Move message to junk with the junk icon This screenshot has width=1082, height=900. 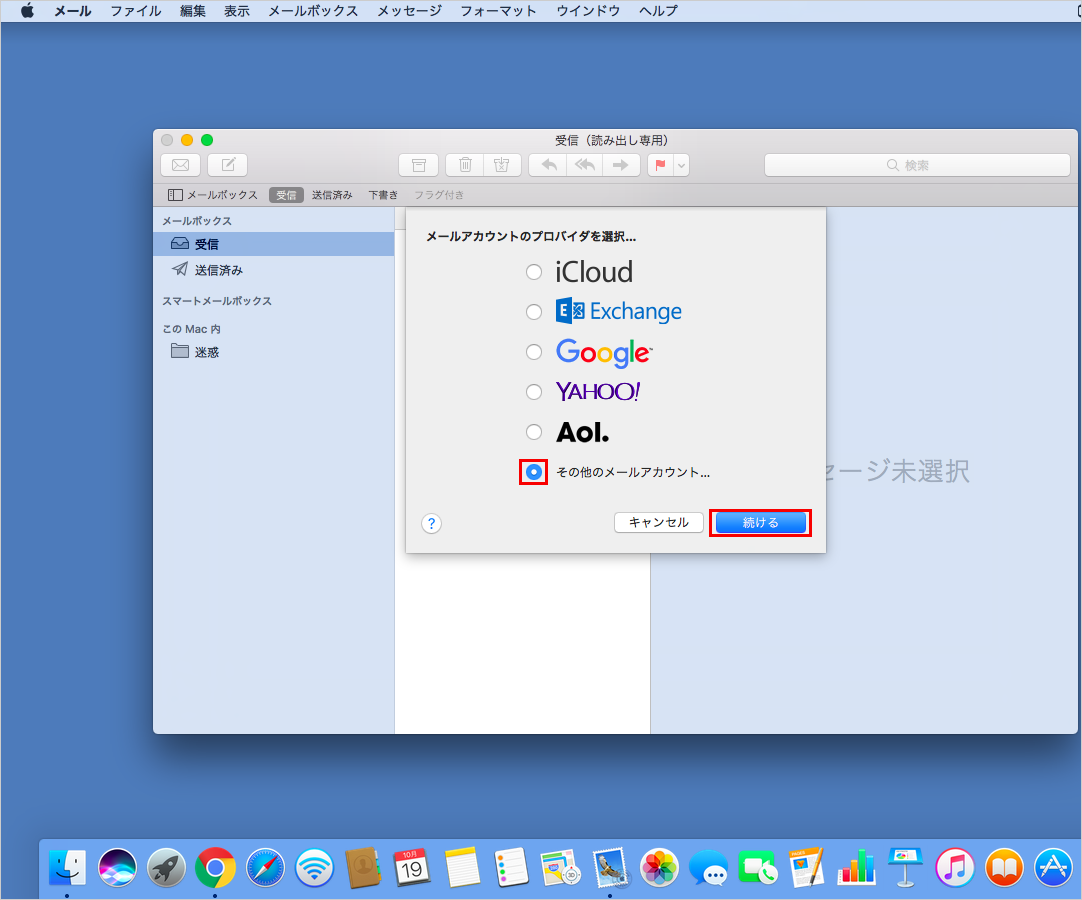[x=501, y=164]
